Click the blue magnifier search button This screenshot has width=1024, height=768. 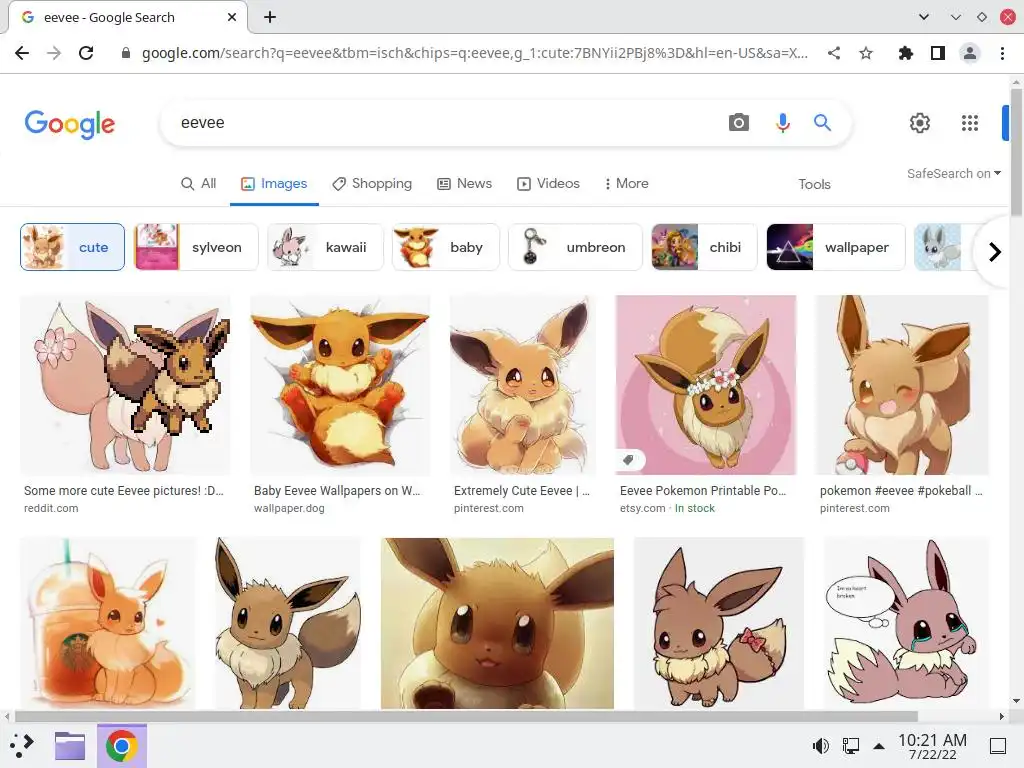(x=822, y=122)
